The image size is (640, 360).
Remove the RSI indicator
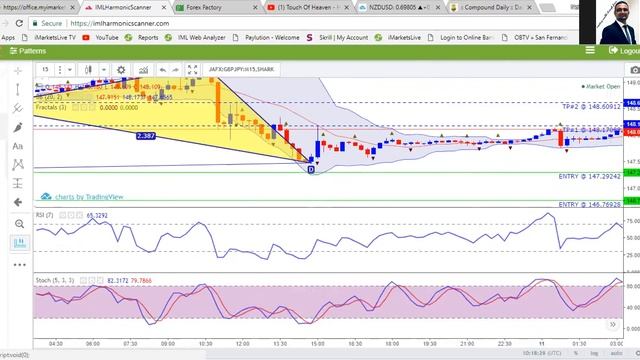coord(80,215)
